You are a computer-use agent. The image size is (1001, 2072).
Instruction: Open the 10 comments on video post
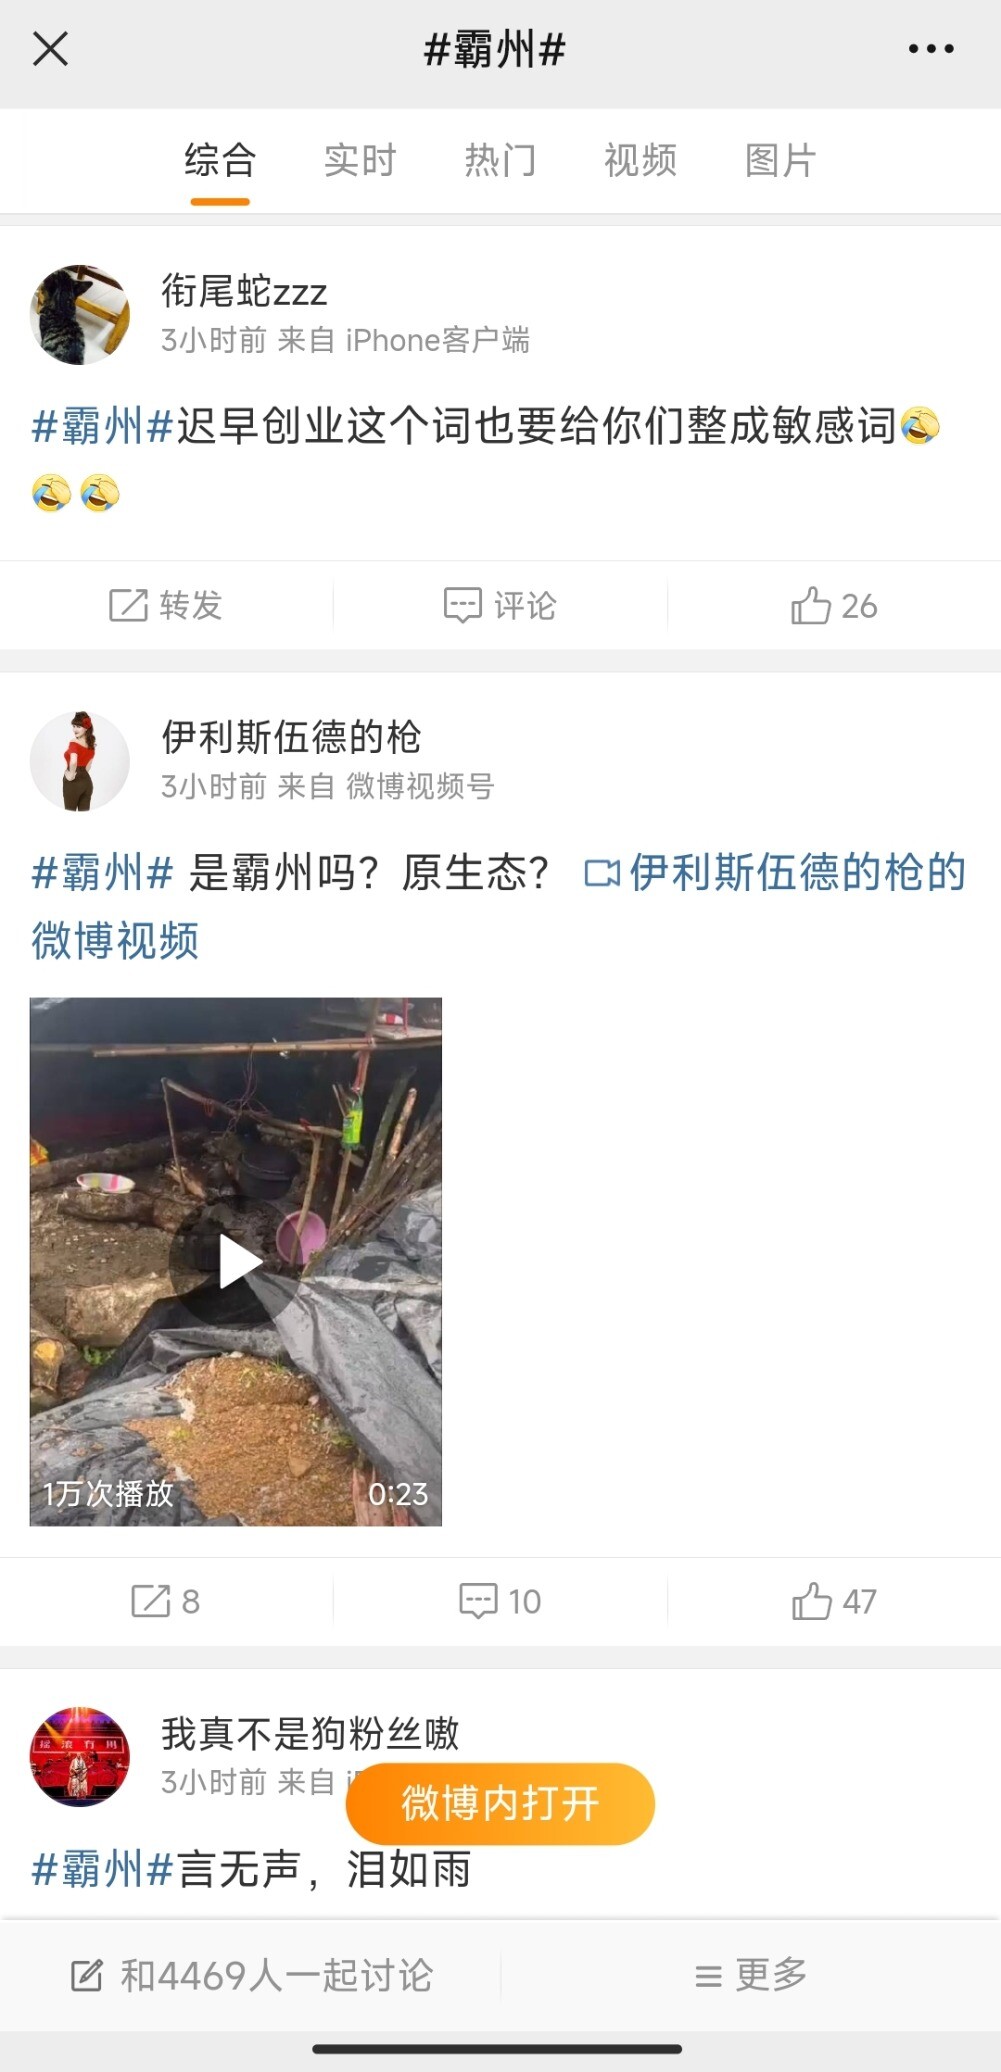pyautogui.click(x=500, y=1601)
